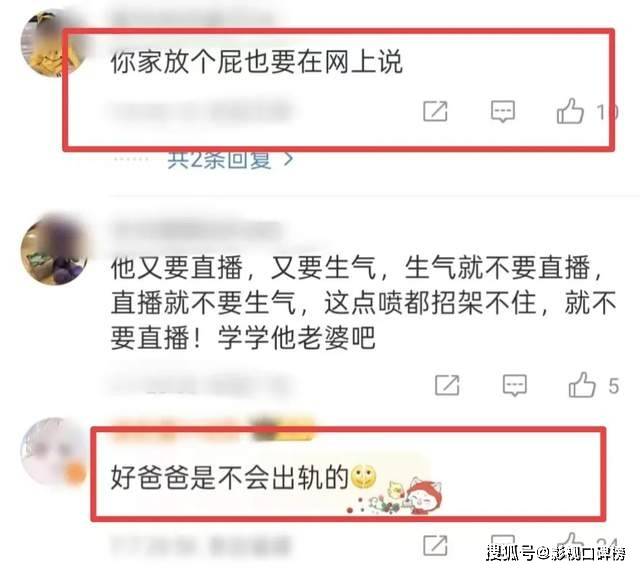Share the "好爸爸是不会出轨的" comment
The height and width of the screenshot is (570, 640).
[435, 545]
